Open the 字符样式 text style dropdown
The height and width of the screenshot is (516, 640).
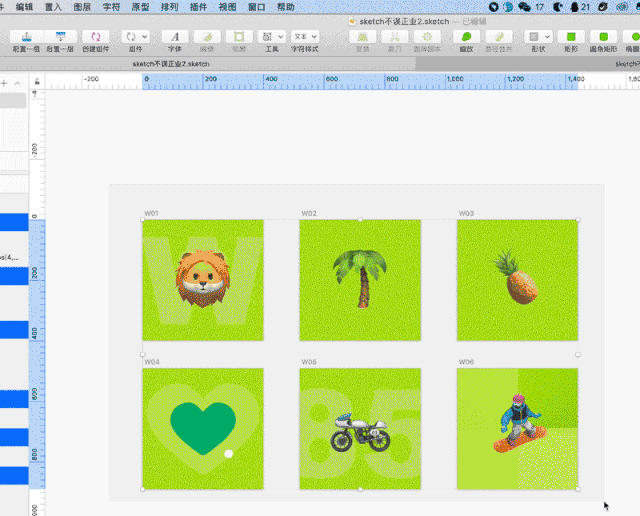(314, 37)
